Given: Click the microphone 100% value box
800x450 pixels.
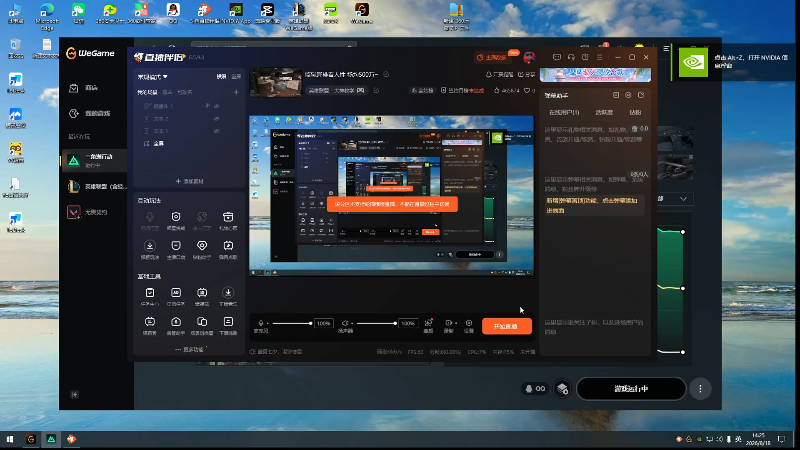Looking at the screenshot, I should pos(323,323).
